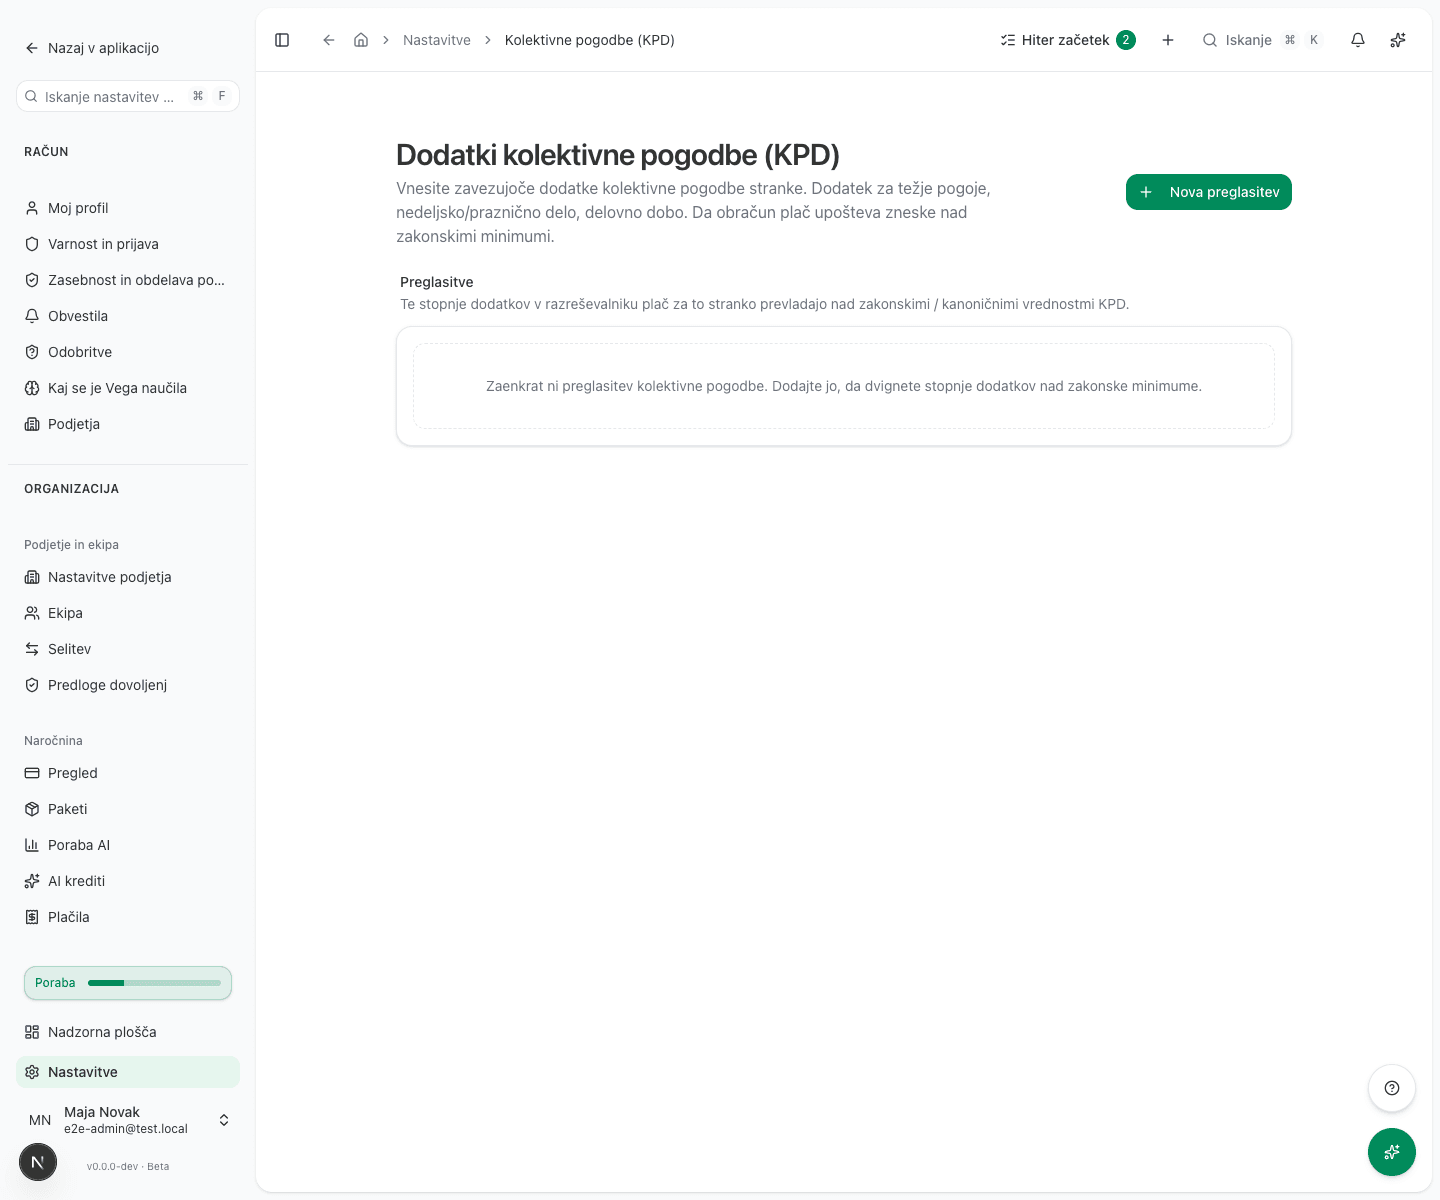This screenshot has width=1440, height=1200.
Task: Open the notifications bell
Action: pyautogui.click(x=1358, y=40)
